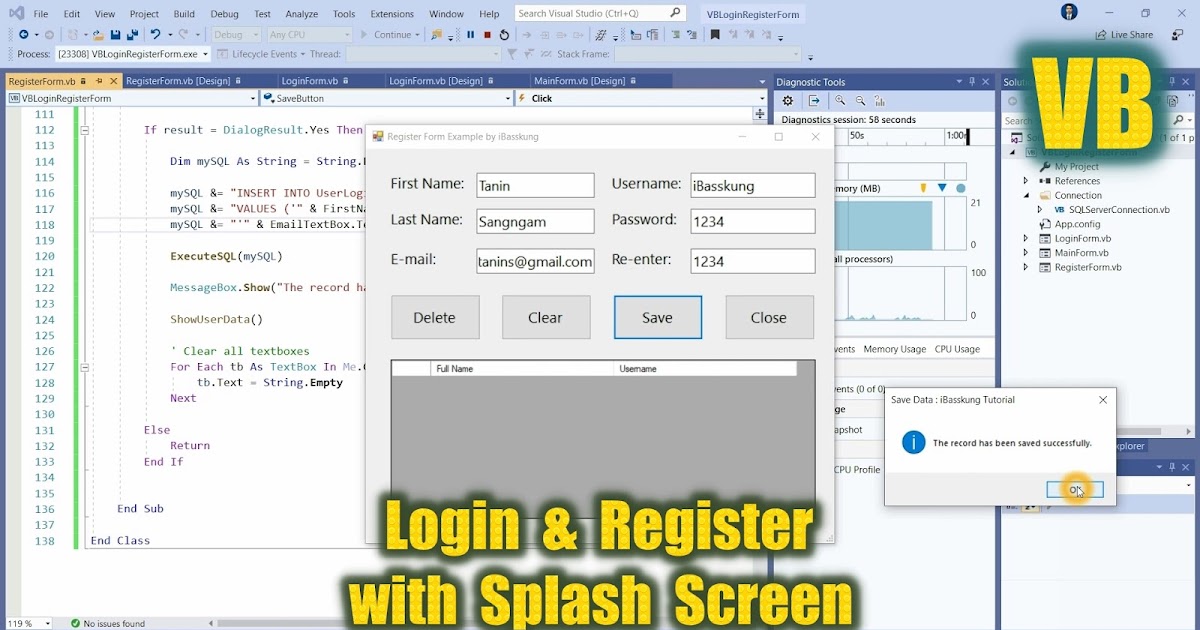Click the E-mail text field on the form
The image size is (1200, 630).
pyautogui.click(x=535, y=261)
